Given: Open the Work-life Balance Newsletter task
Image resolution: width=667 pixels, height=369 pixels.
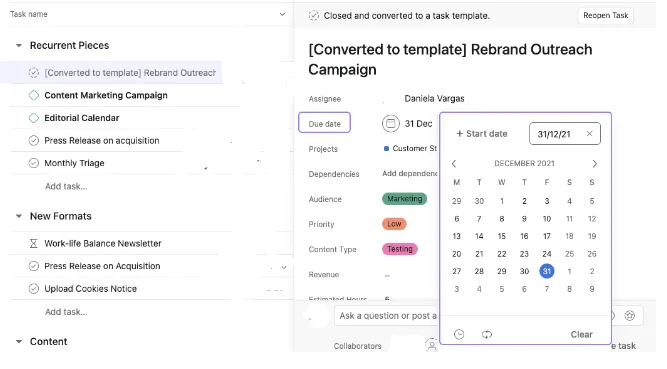Looking at the screenshot, I should click(x=103, y=243).
